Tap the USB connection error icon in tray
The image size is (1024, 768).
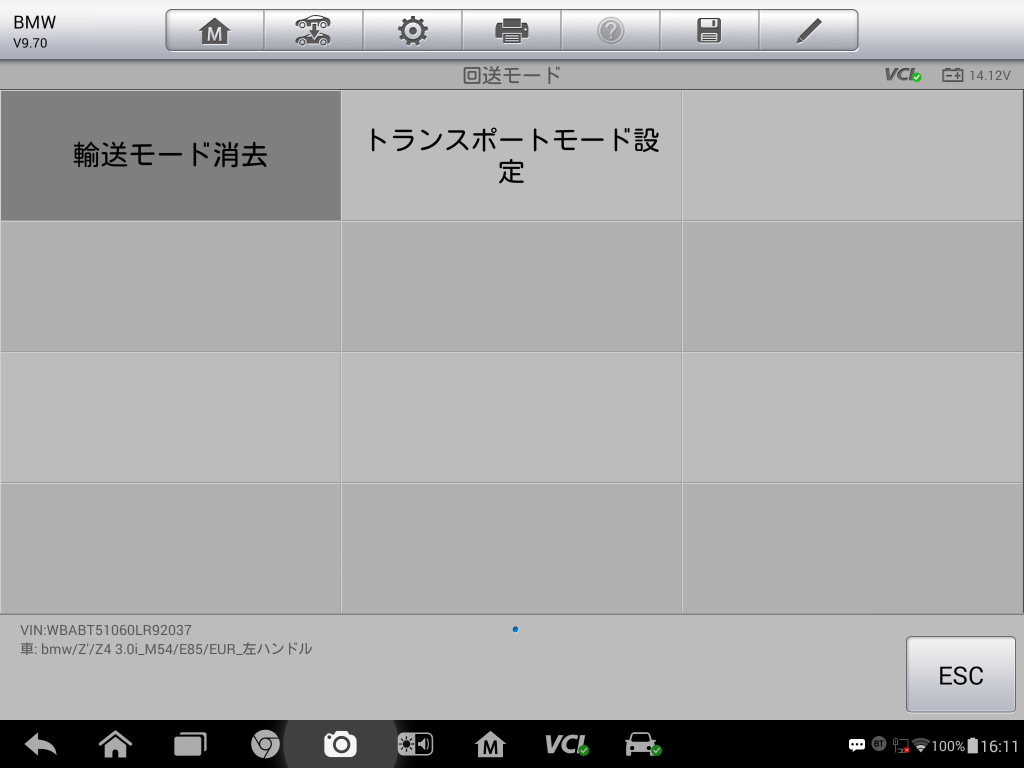pos(901,745)
